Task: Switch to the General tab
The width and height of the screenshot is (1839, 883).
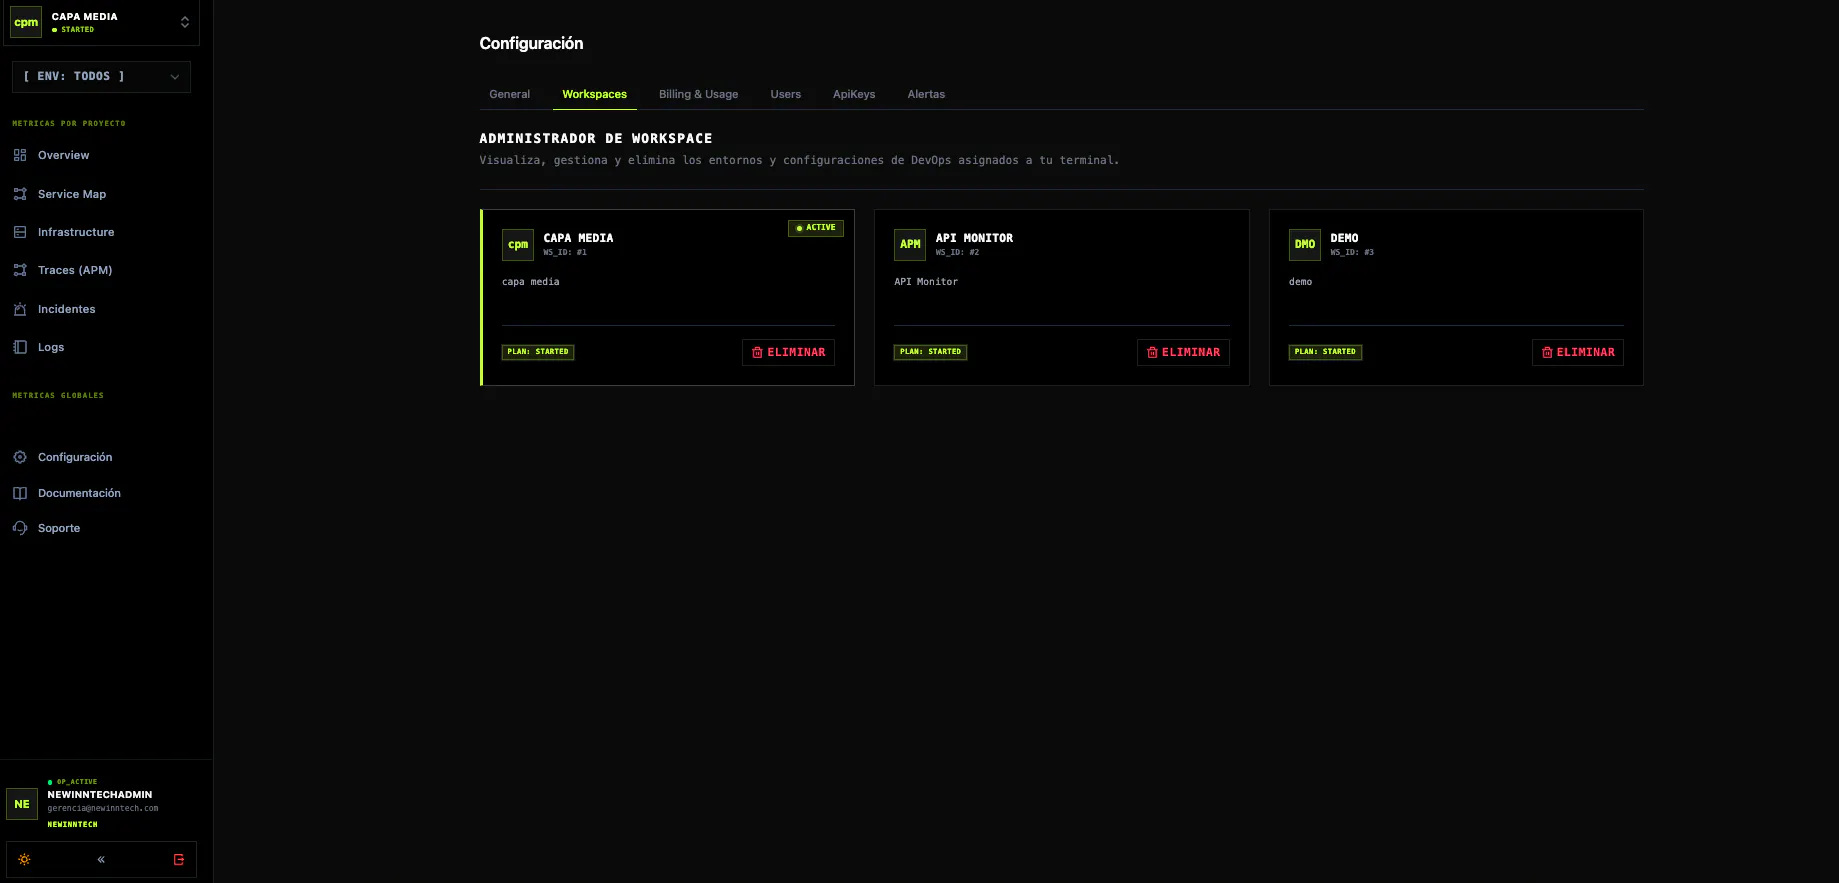Action: coord(510,94)
